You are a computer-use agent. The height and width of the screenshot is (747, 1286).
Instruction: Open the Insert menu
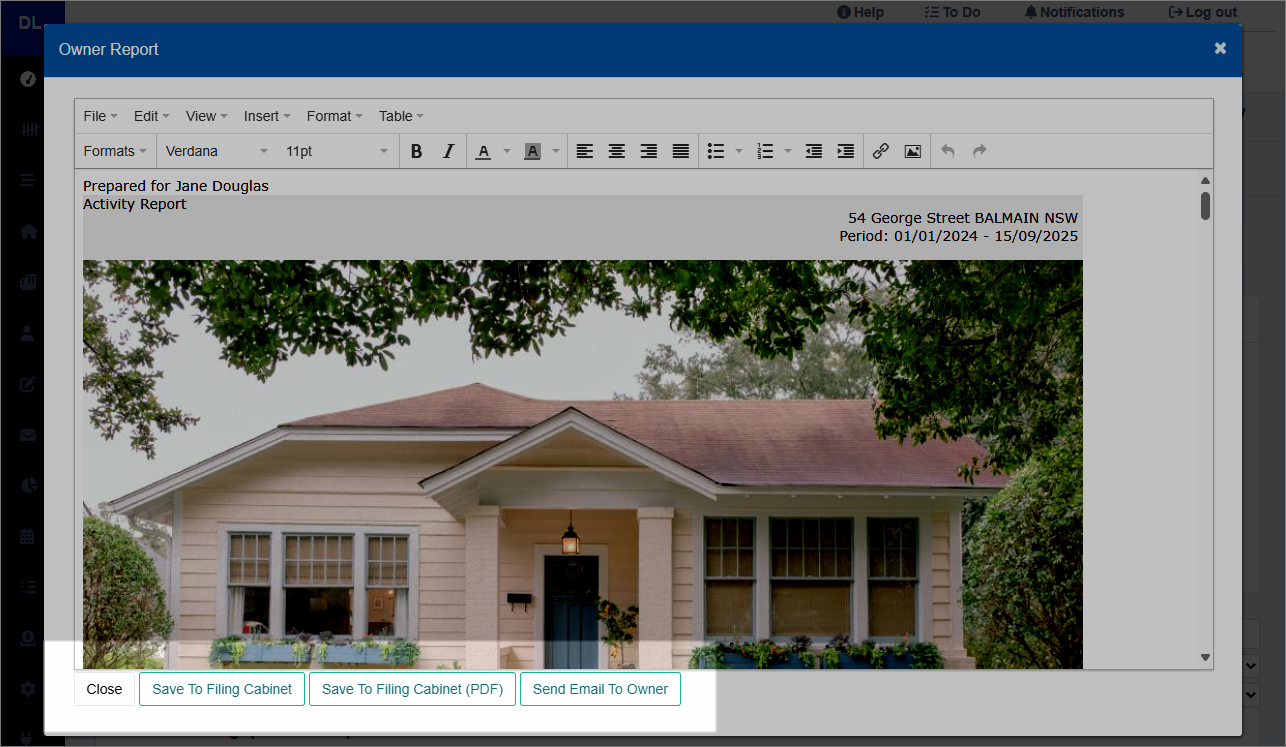[267, 116]
